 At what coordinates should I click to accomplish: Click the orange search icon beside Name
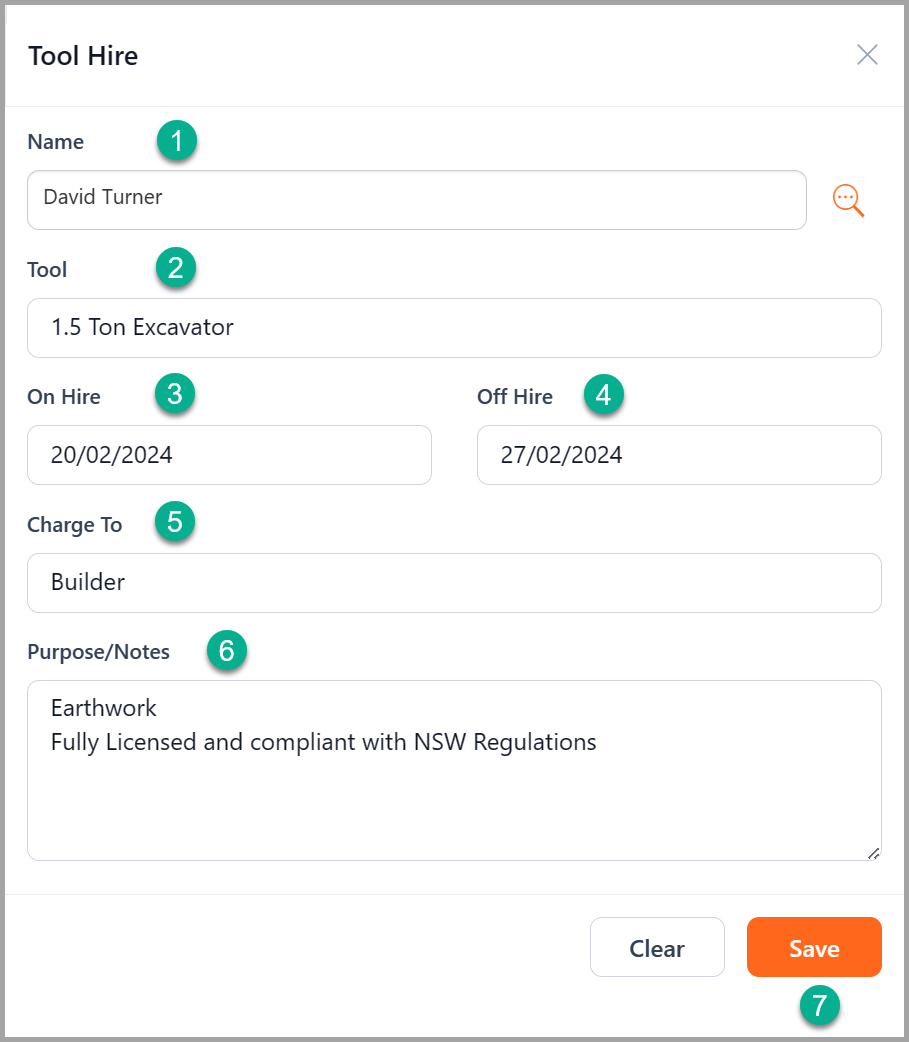pos(848,200)
